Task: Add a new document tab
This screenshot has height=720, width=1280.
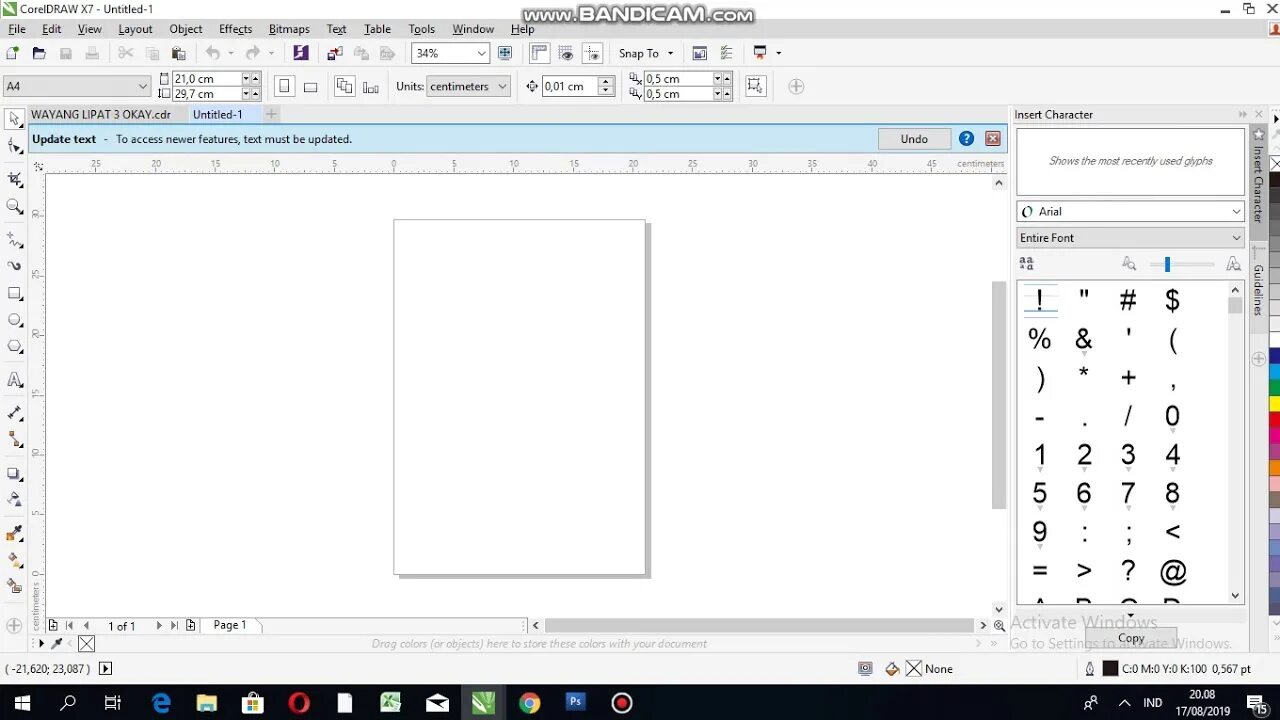Action: pyautogui.click(x=271, y=114)
